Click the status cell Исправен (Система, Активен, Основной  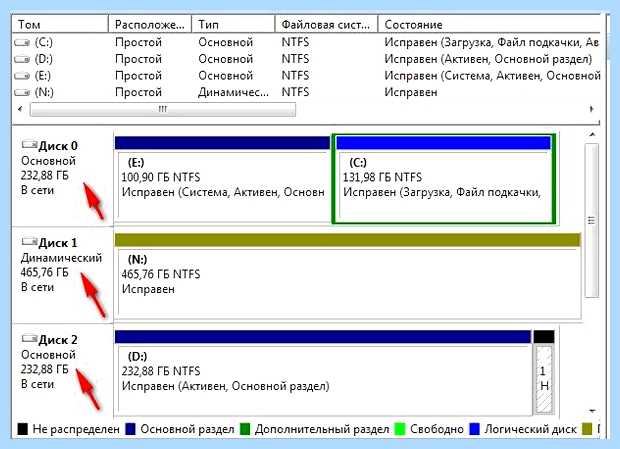(x=492, y=75)
